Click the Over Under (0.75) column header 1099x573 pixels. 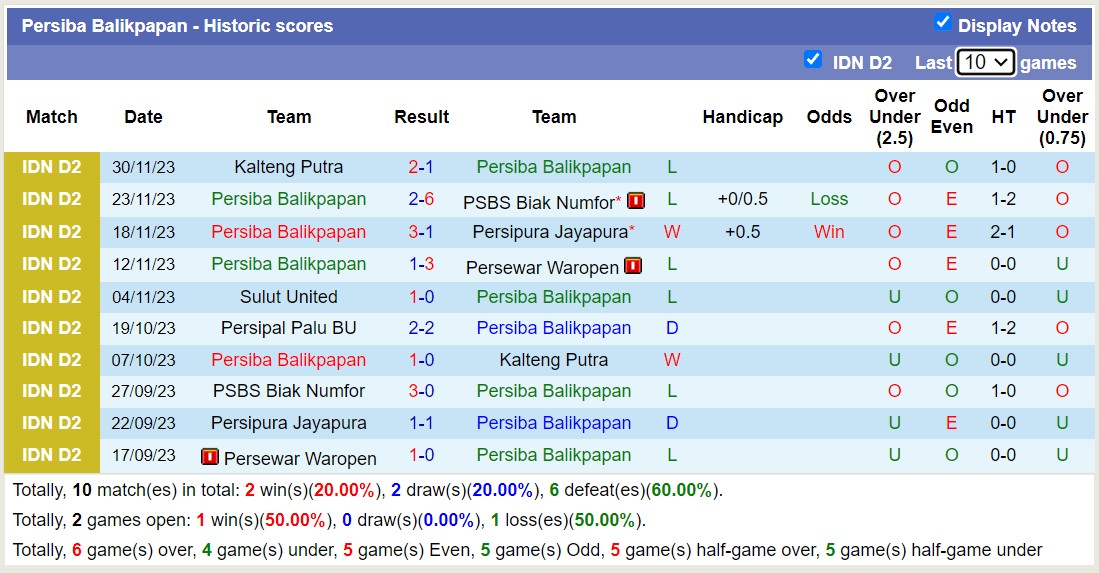pyautogui.click(x=1063, y=117)
